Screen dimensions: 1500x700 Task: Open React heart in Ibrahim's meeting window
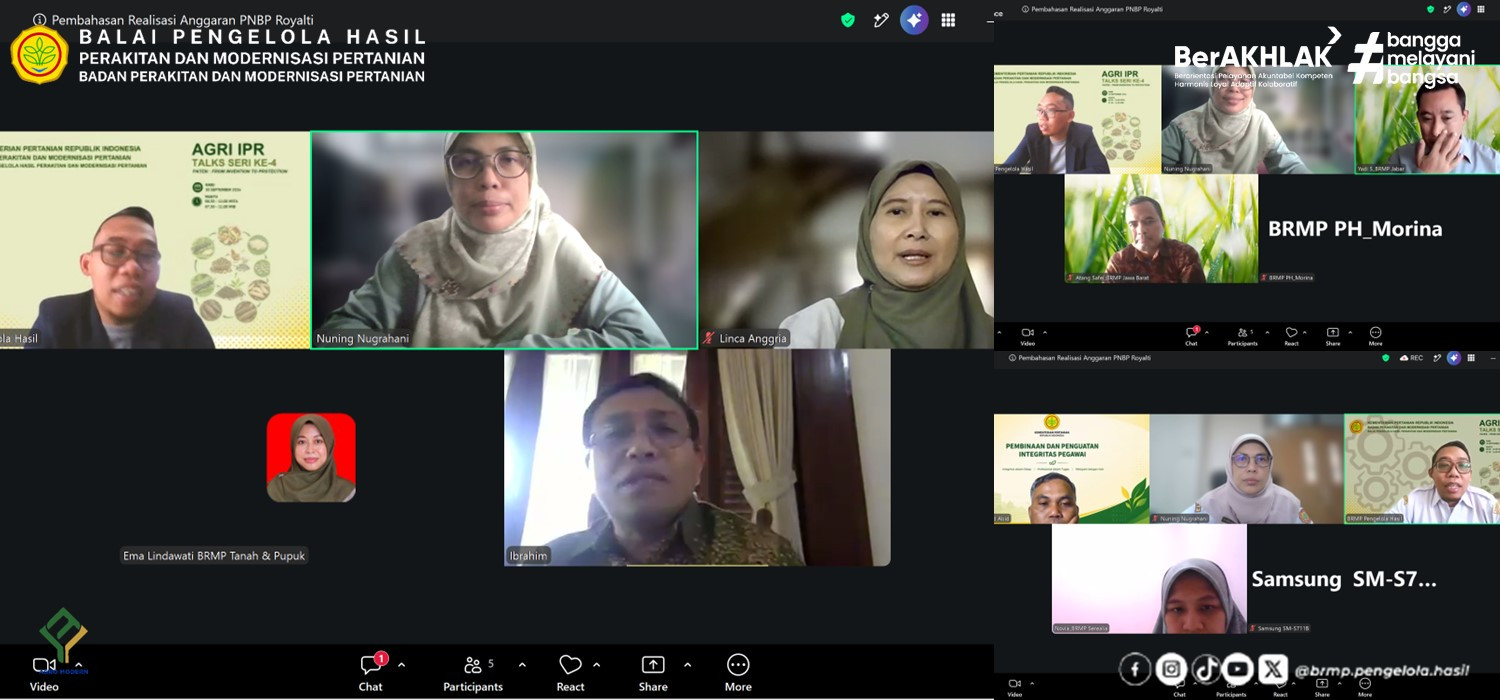tap(571, 672)
